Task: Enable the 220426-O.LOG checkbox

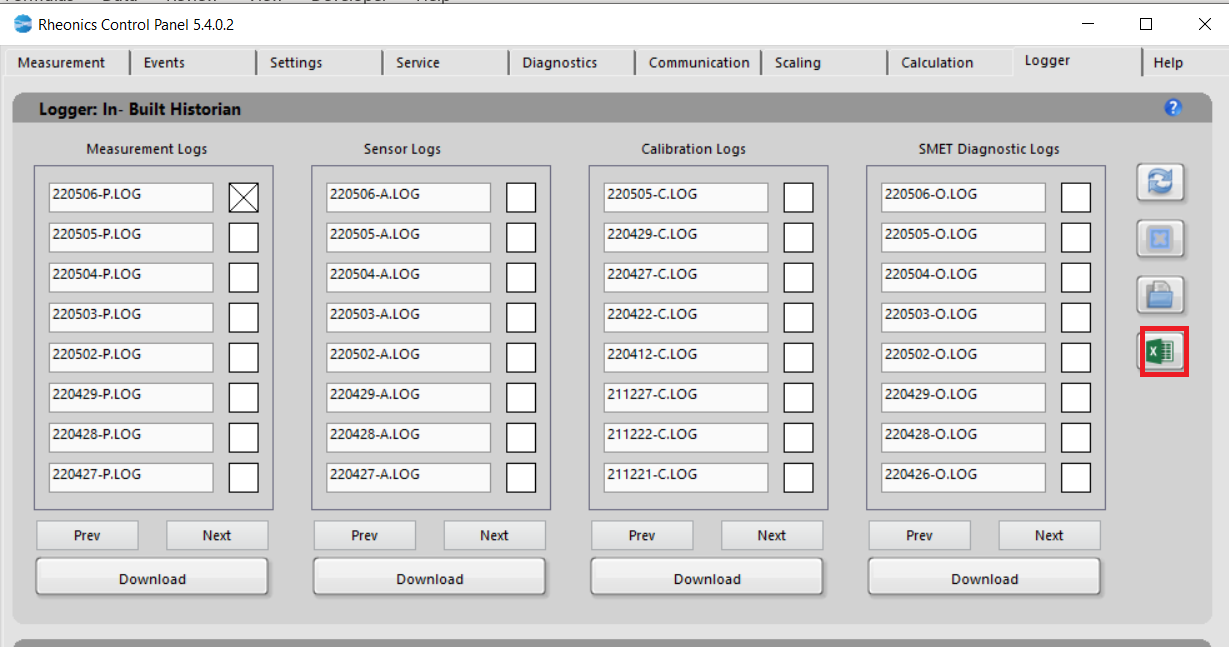Action: click(1076, 478)
